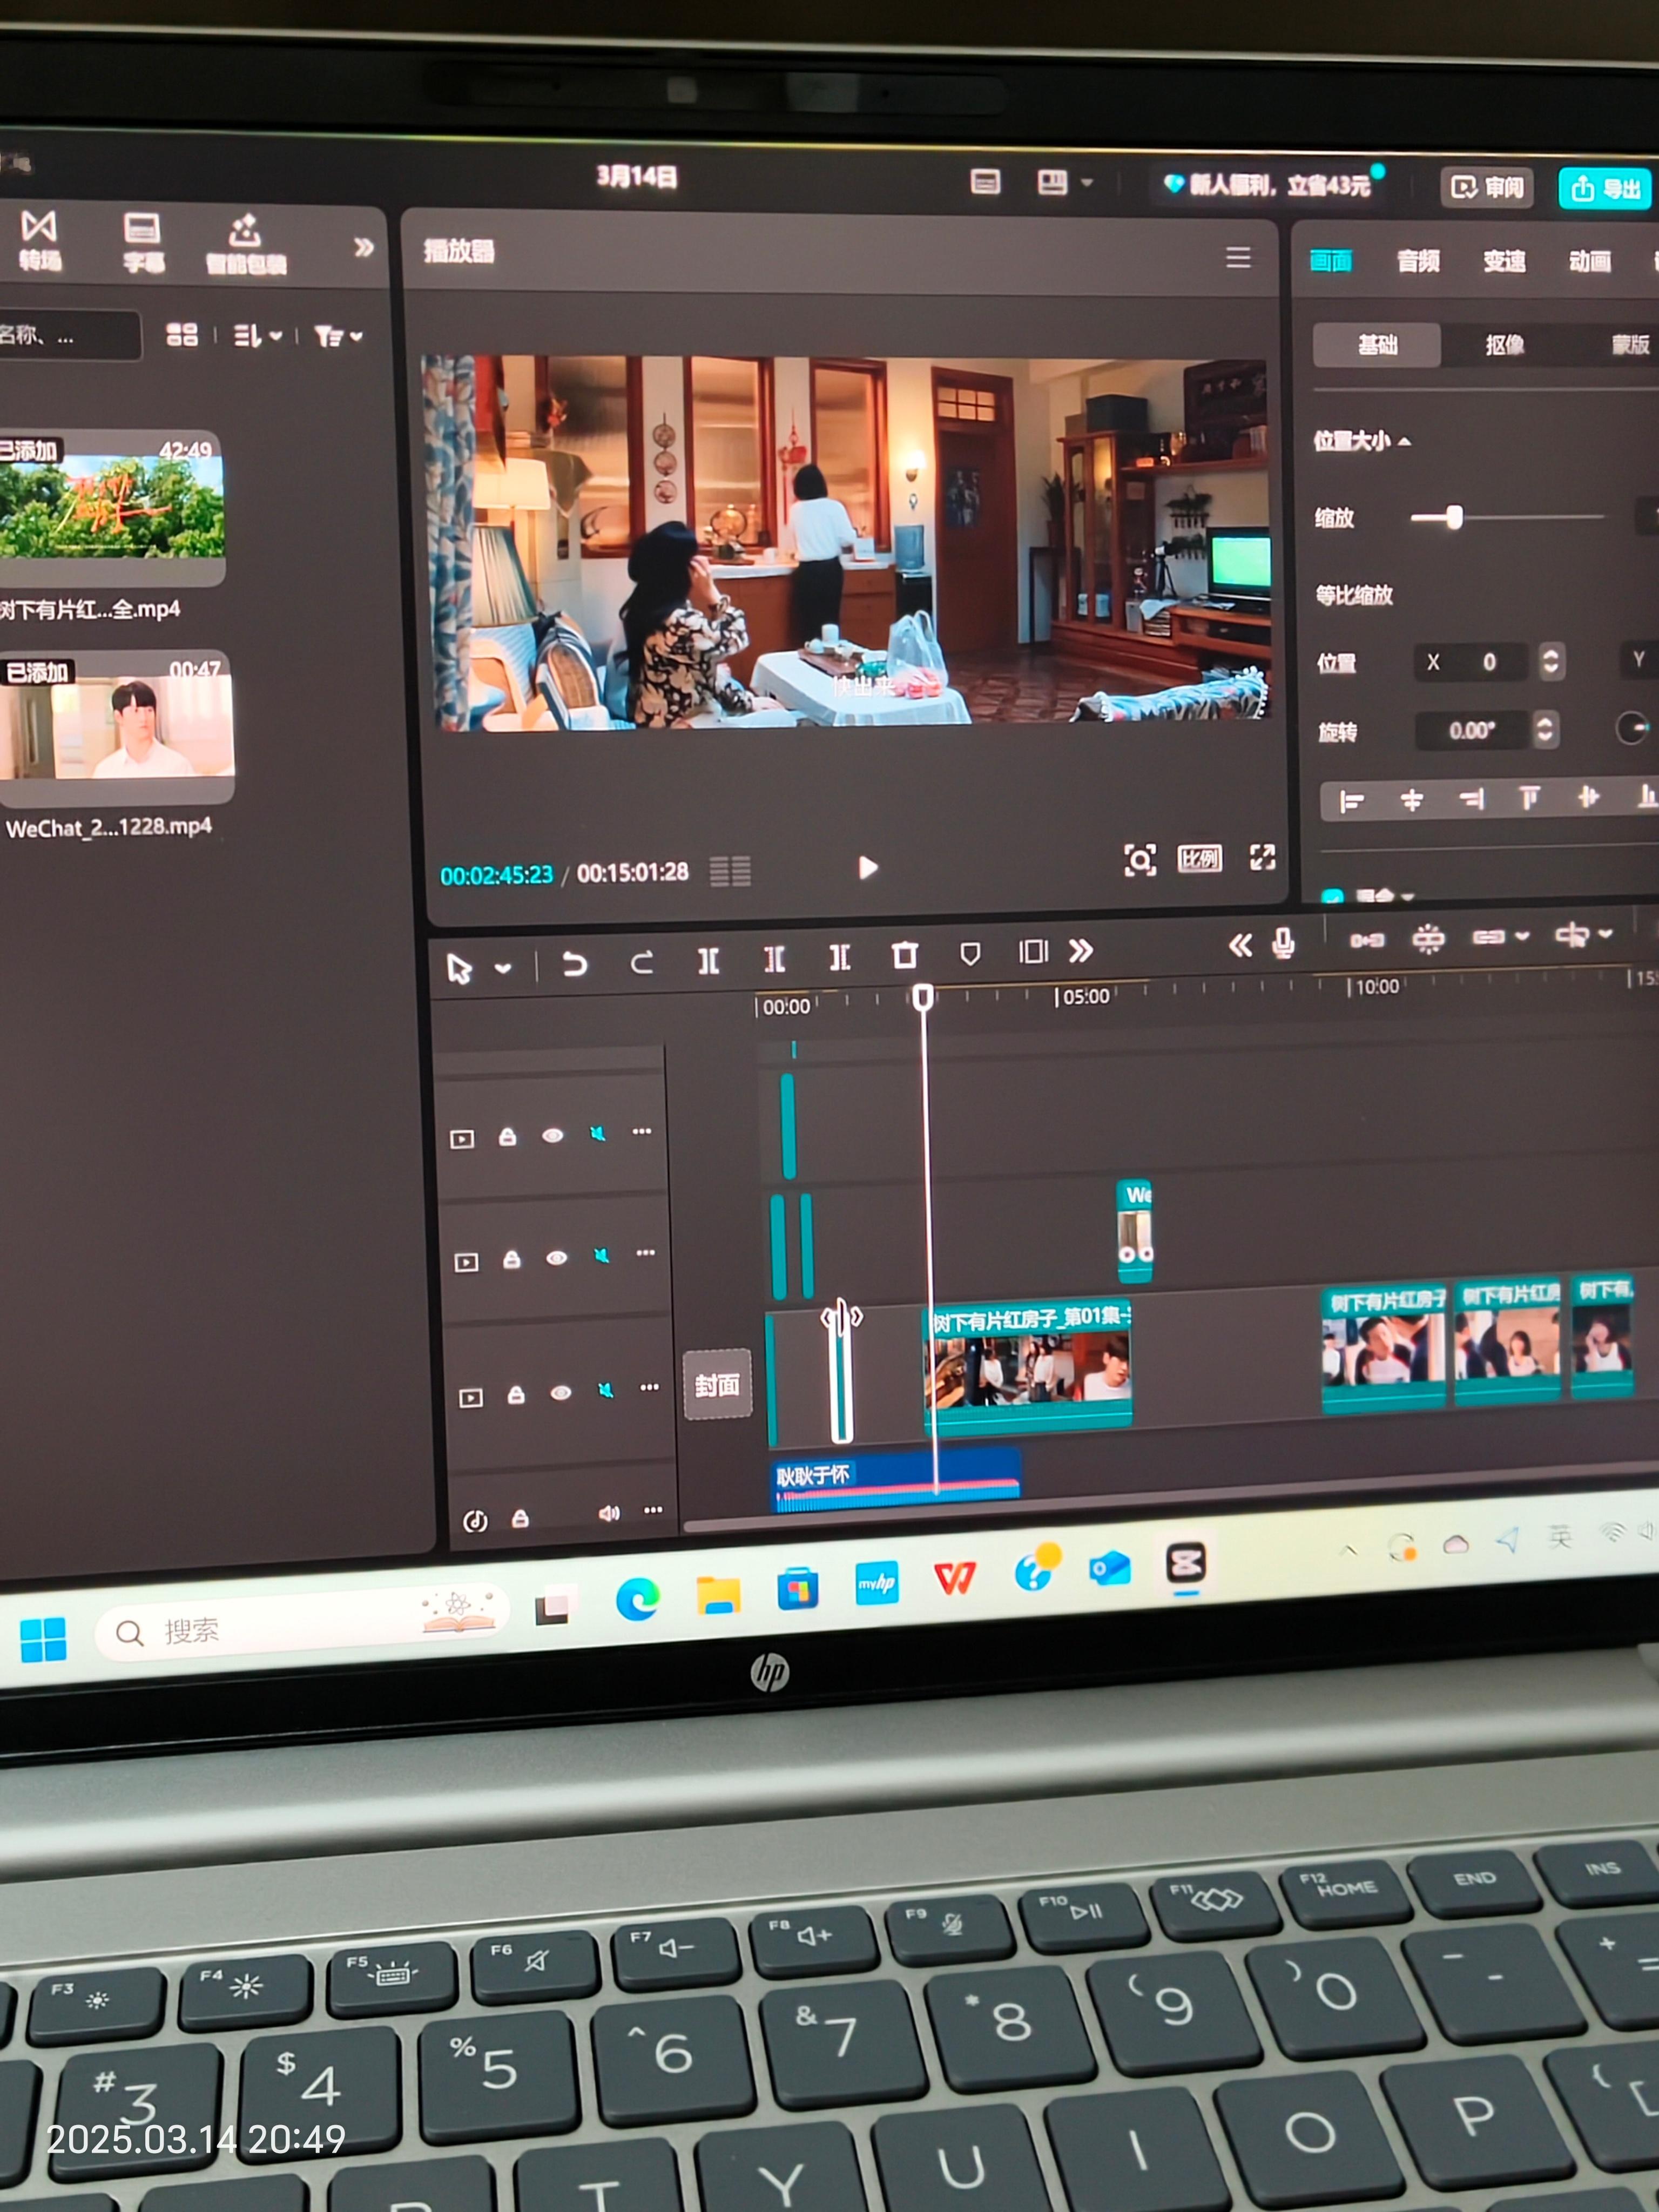Open Microsoft Edge from the taskbar
1659x2212 pixels.
coord(637,1600)
